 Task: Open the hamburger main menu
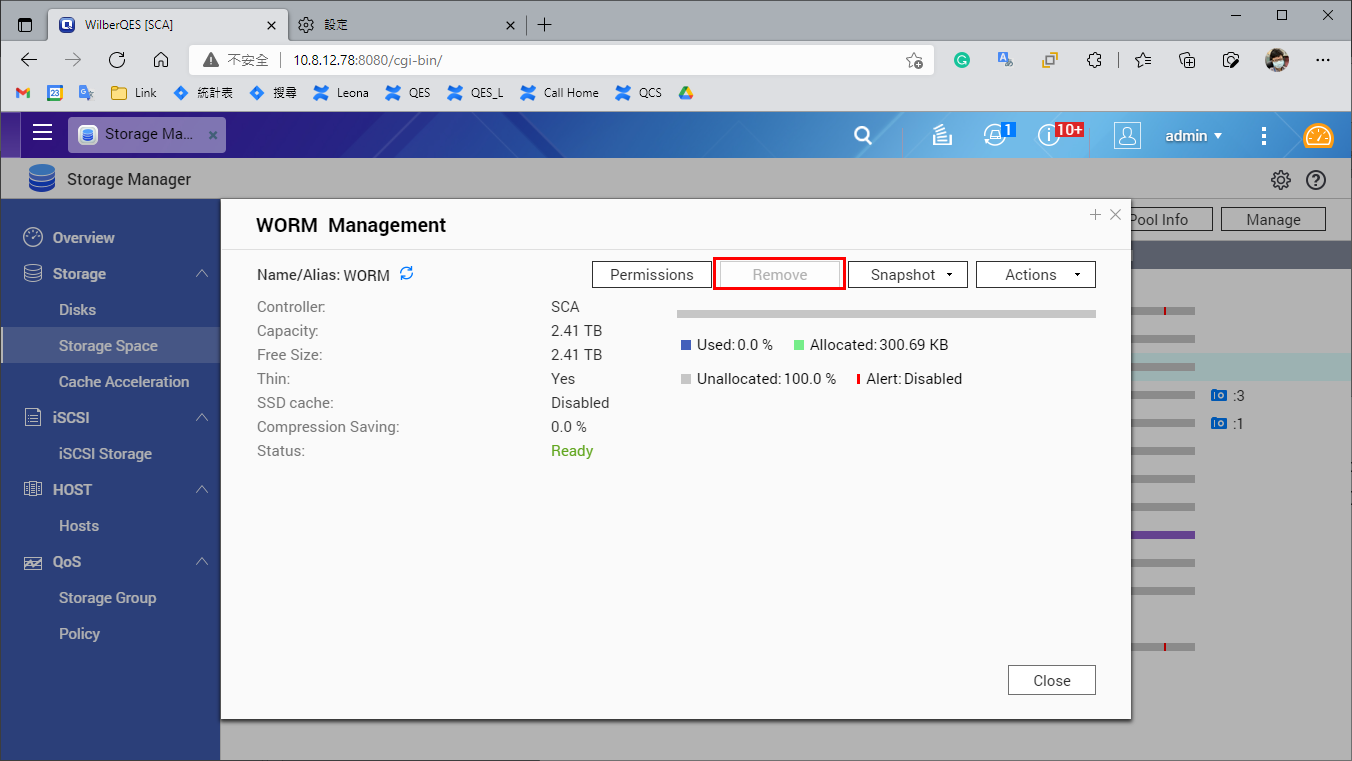tap(42, 134)
